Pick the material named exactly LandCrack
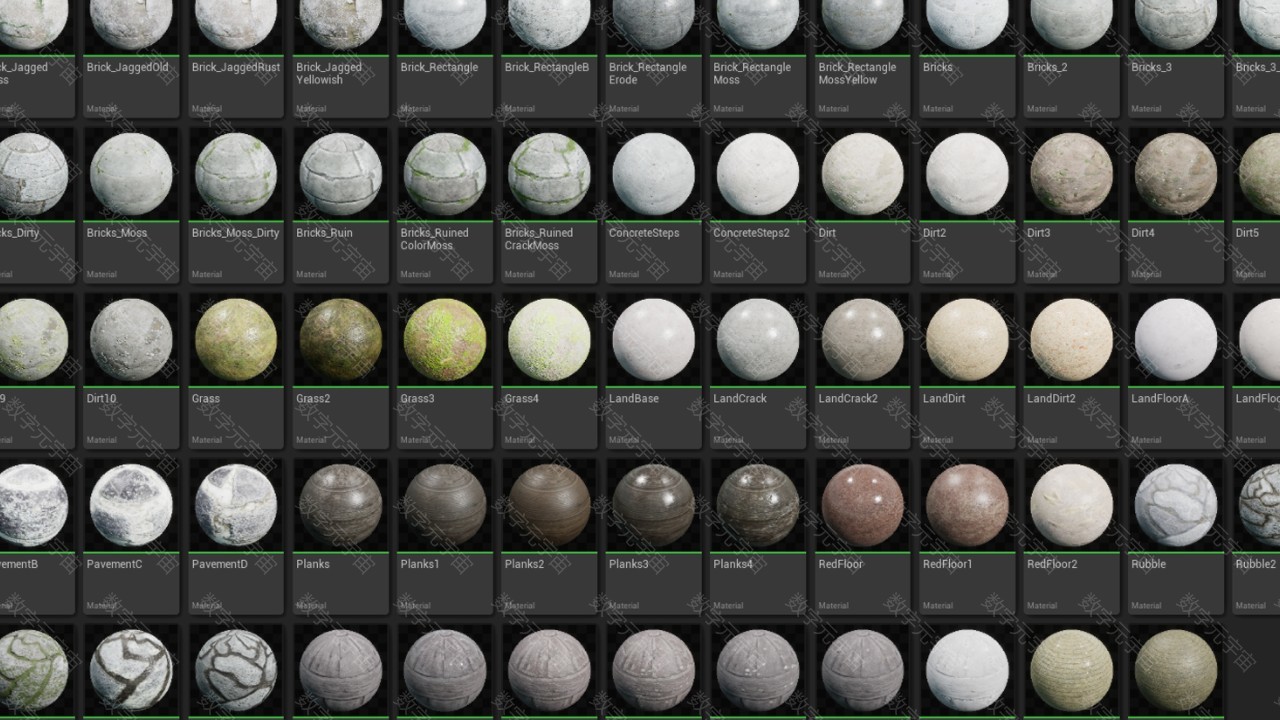The image size is (1280, 720). coord(757,370)
